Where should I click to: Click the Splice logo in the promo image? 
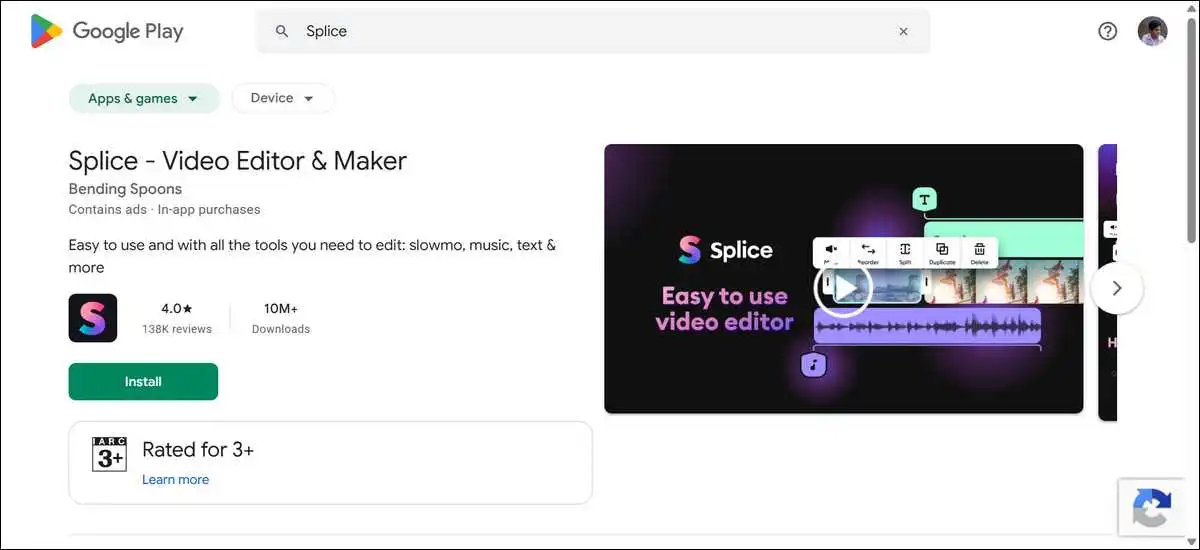click(725, 250)
